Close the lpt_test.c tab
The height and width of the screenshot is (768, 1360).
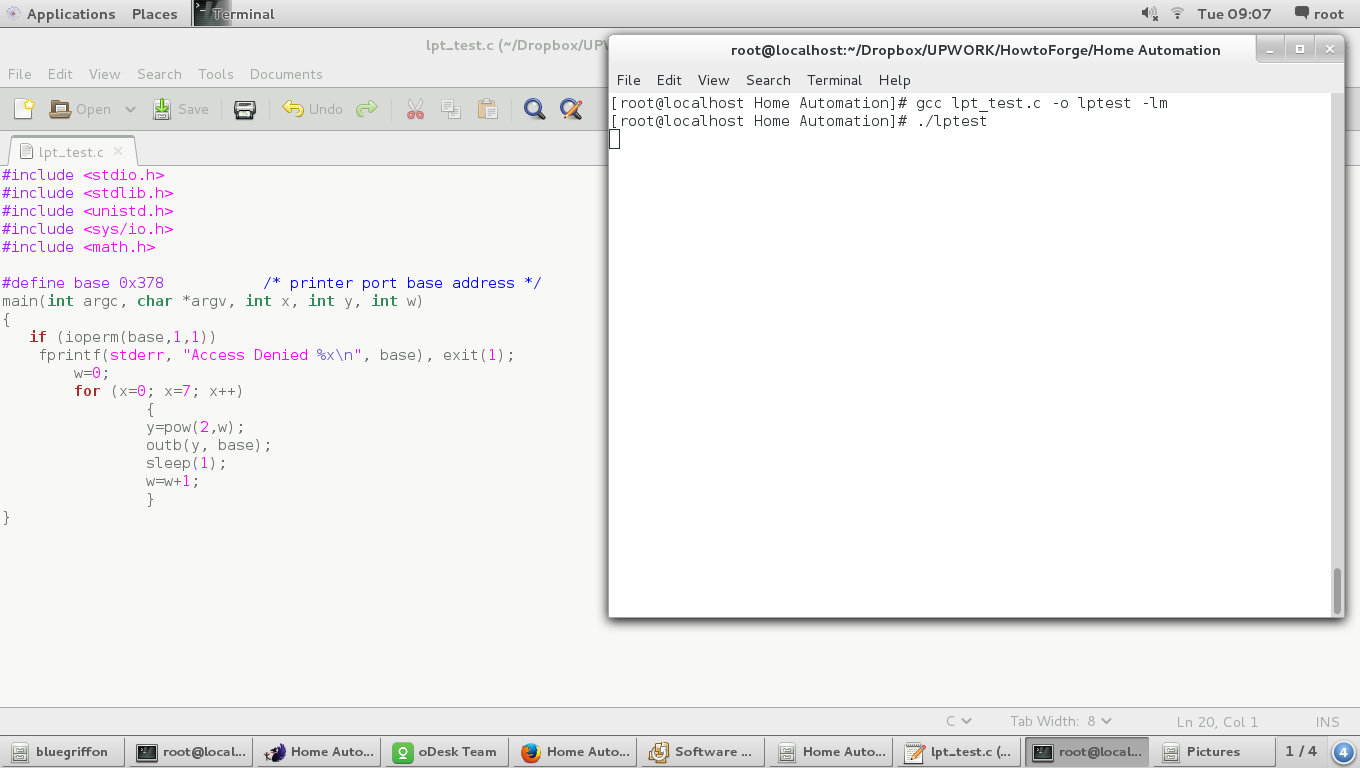[x=118, y=151]
